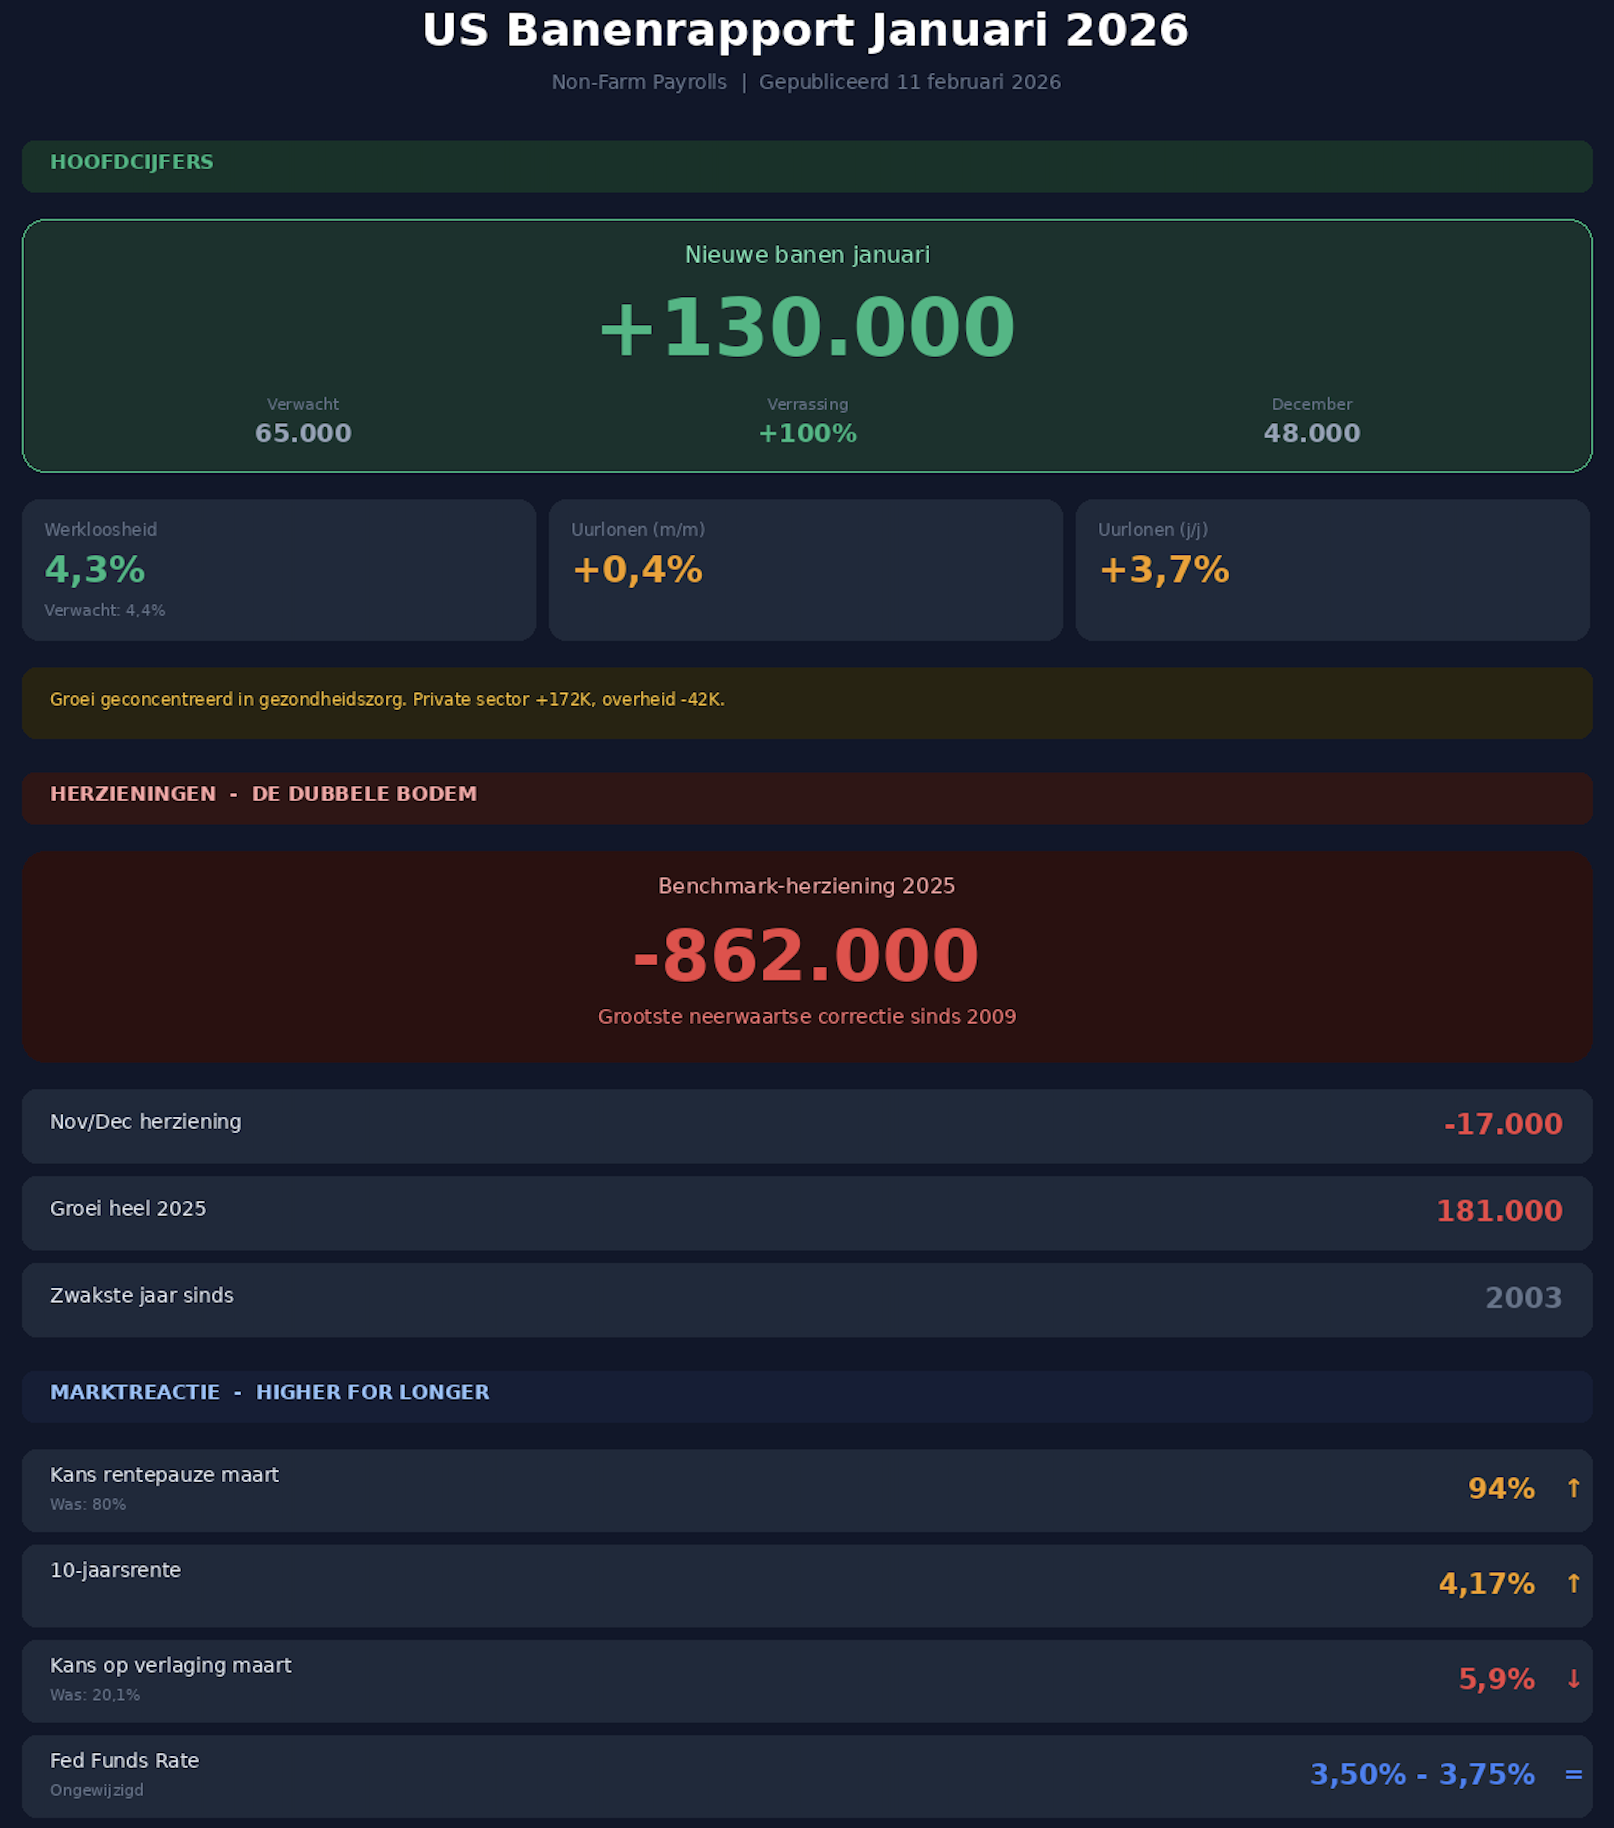The width and height of the screenshot is (1614, 1828).
Task: Click the yellow note about gezondheidszorg growth
Action: (387, 700)
